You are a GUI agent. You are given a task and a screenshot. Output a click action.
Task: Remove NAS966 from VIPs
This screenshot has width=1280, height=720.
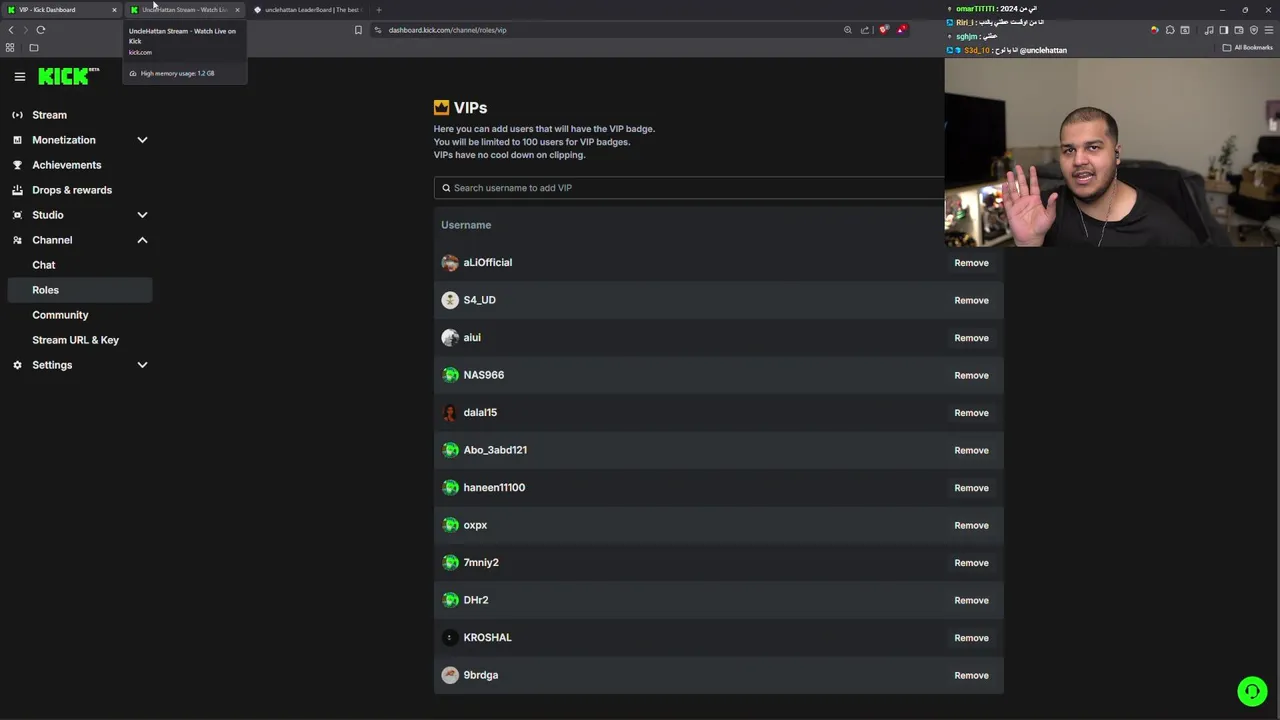(x=971, y=375)
